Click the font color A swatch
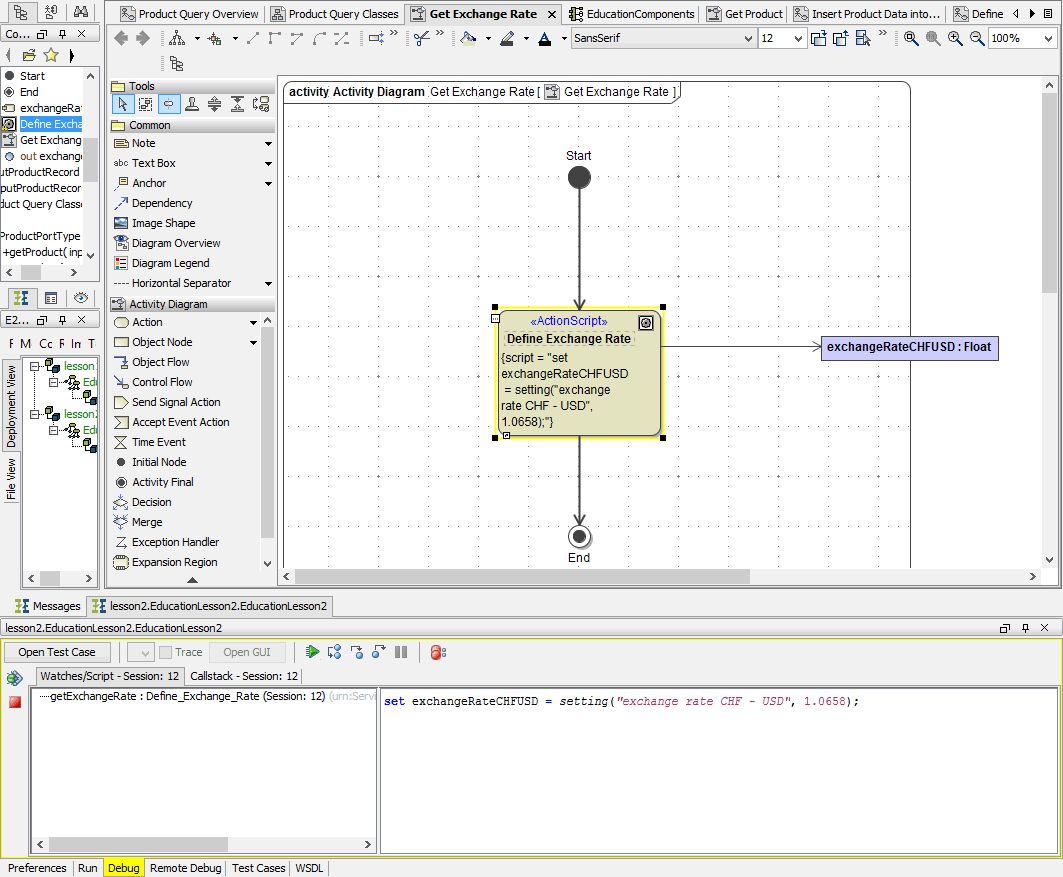The image size is (1063, 877). click(544, 39)
